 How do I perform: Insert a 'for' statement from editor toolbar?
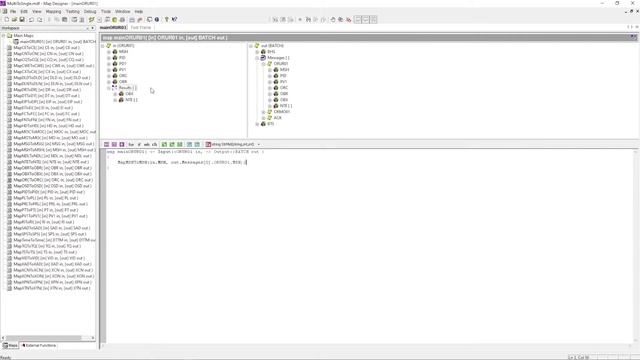pyautogui.click(x=131, y=144)
